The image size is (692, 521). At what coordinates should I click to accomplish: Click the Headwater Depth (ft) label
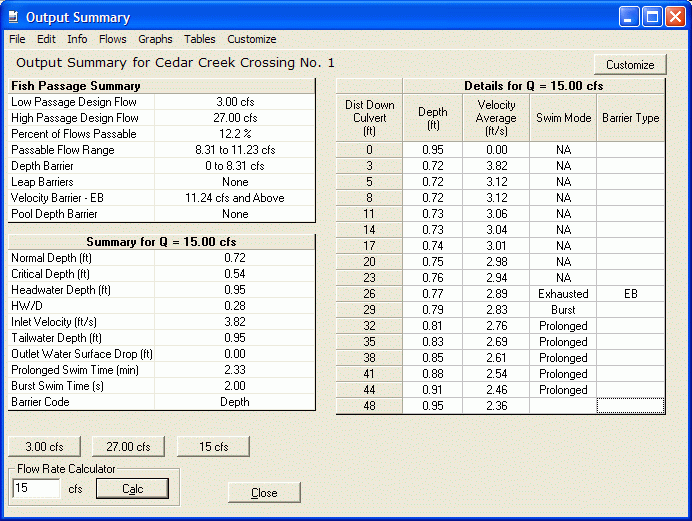(x=61, y=290)
